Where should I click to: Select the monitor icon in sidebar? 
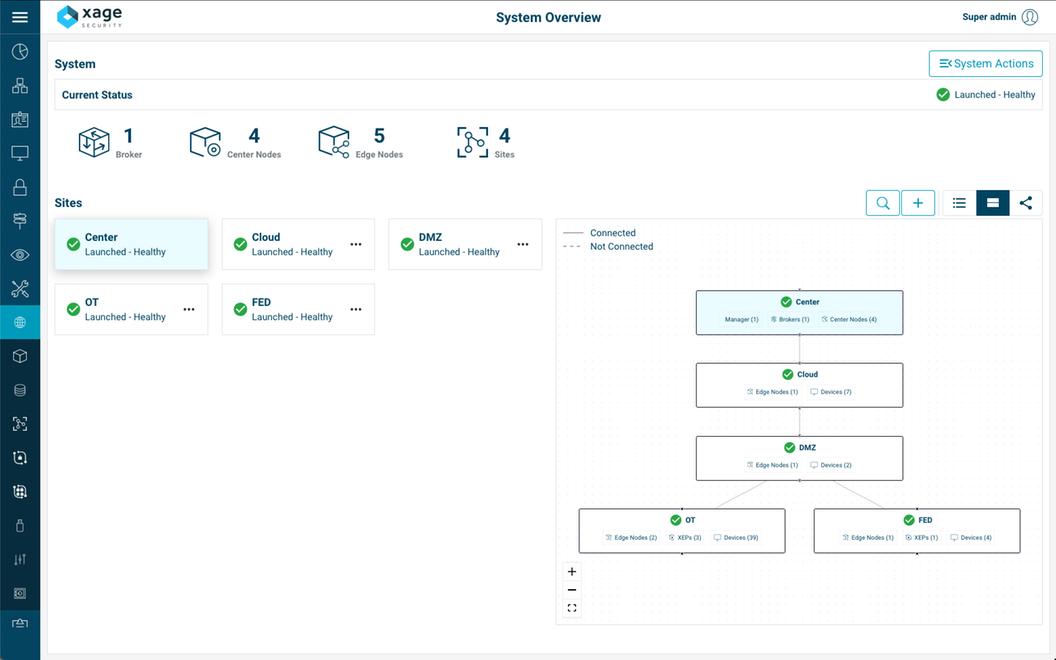coord(20,153)
